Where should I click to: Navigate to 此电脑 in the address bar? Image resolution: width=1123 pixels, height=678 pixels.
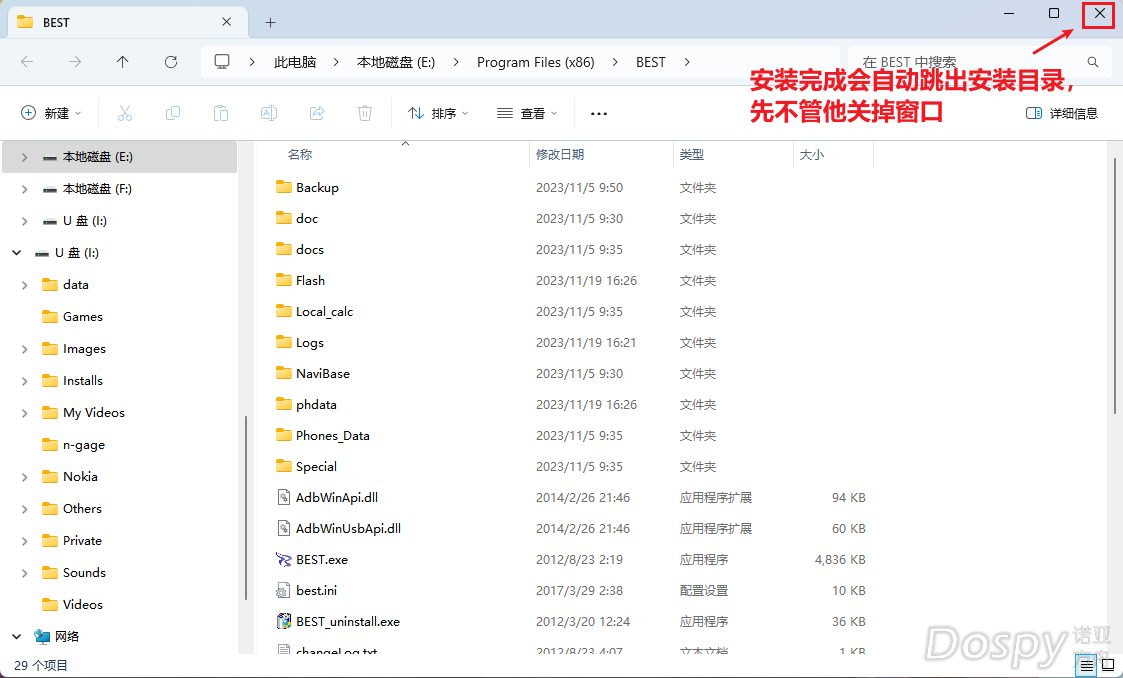[x=295, y=62]
